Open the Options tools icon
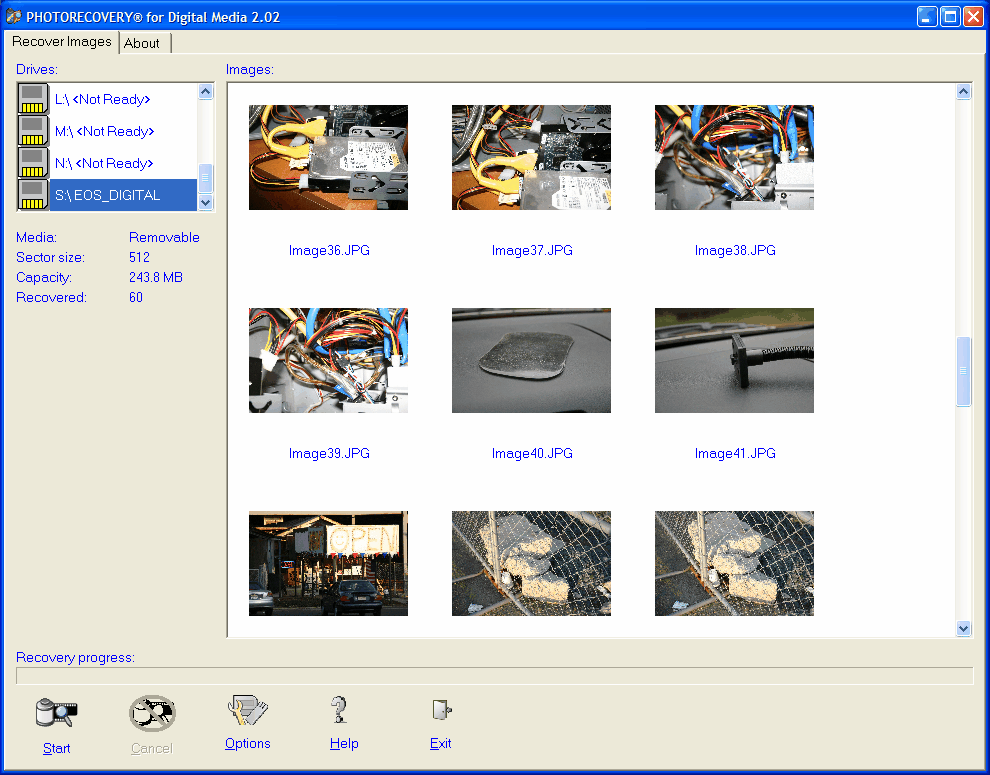Viewport: 990px width, 775px height. [x=247, y=710]
